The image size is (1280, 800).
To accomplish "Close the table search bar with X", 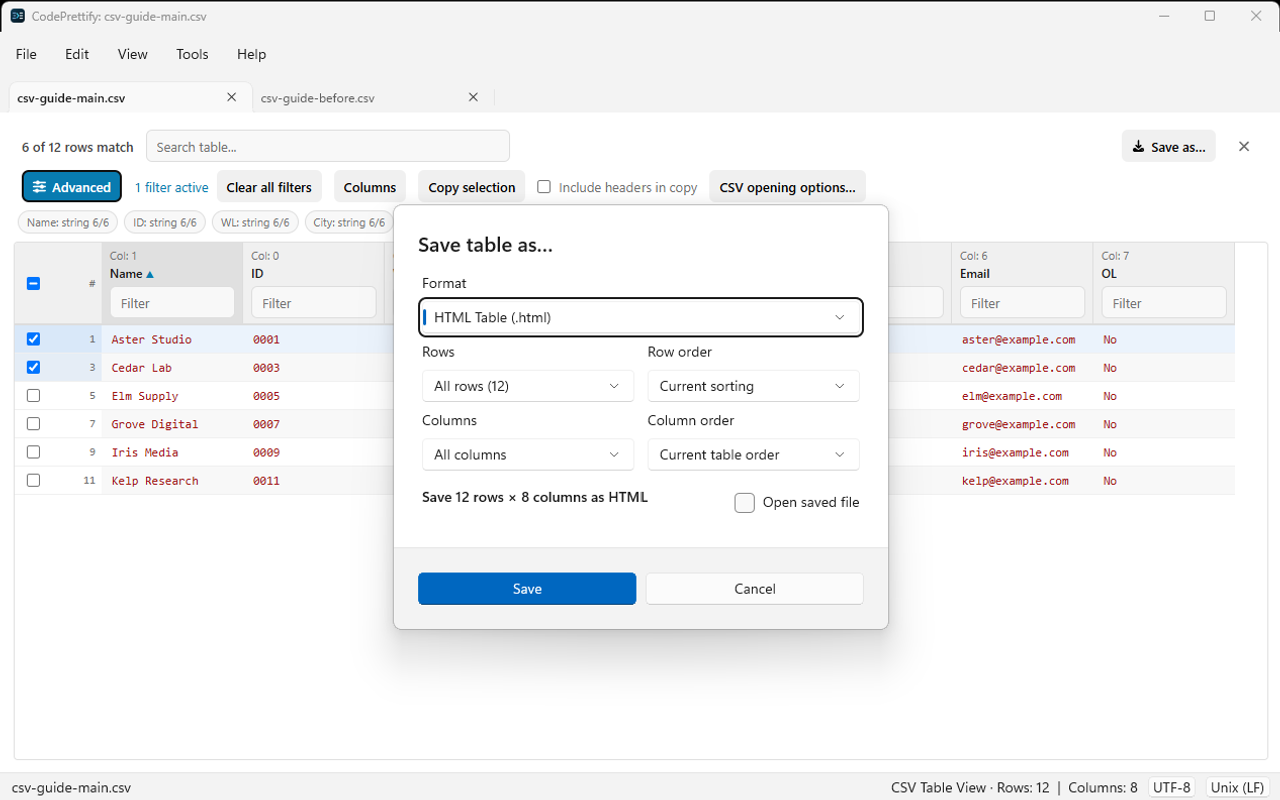I will pyautogui.click(x=1244, y=146).
